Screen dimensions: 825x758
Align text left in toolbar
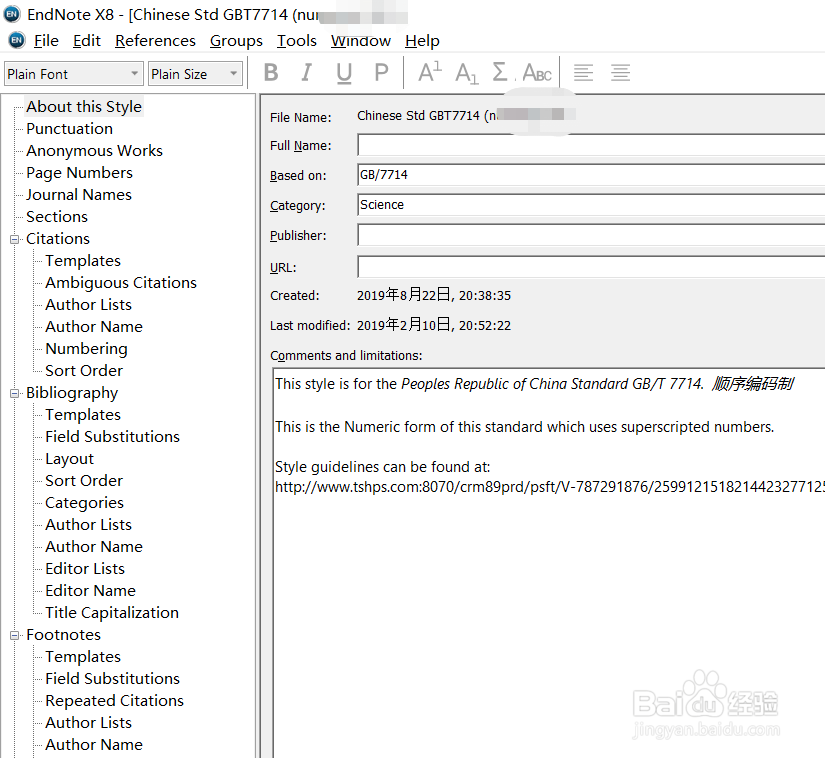click(583, 73)
